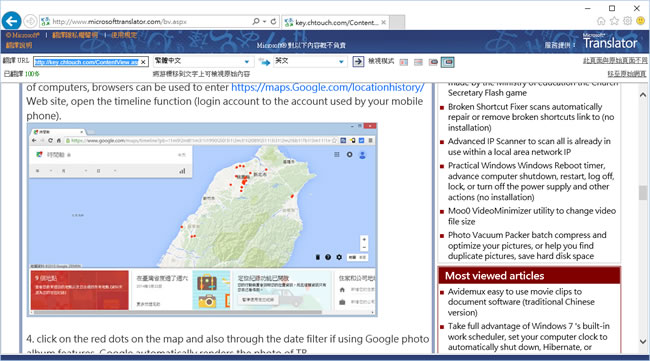Open the privacy statement link in header
Viewport: 650px width, 361px height.
tap(75, 35)
